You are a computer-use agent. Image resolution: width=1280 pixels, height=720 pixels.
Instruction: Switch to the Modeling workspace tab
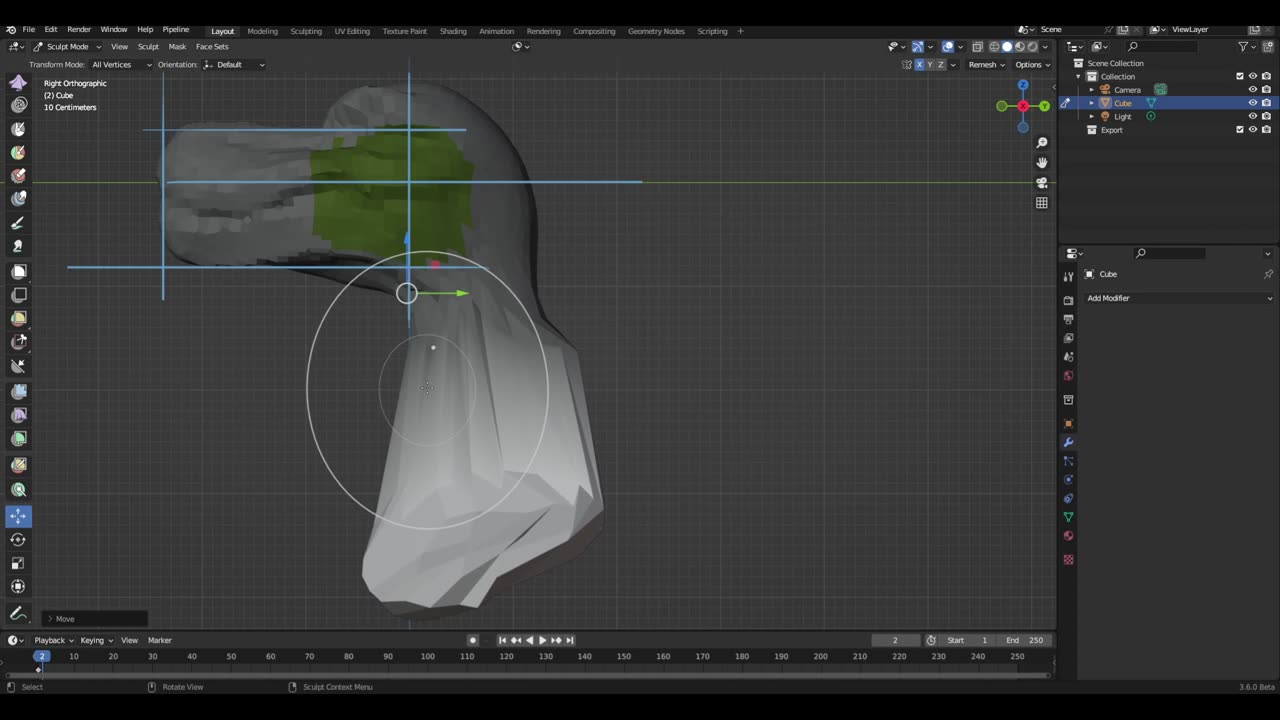tap(262, 31)
